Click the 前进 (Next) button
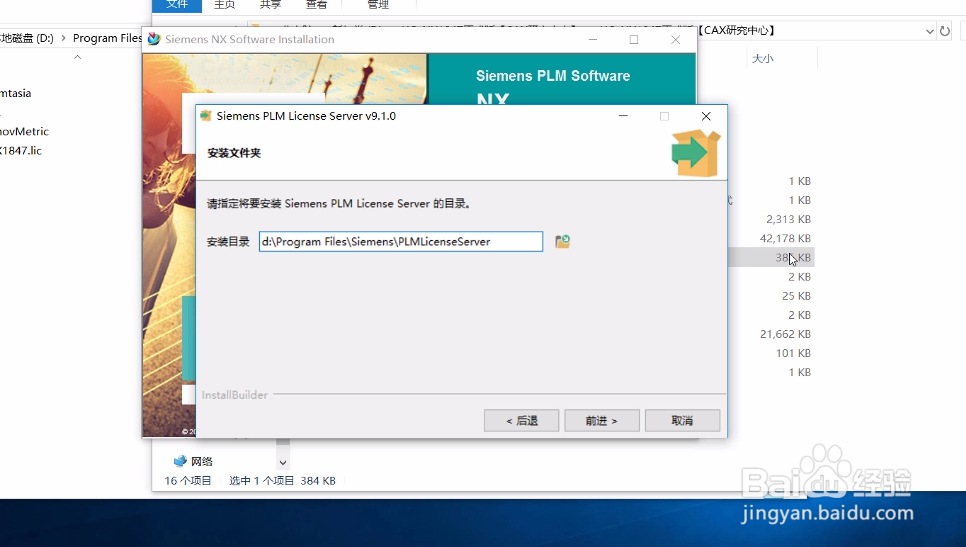The width and height of the screenshot is (966, 547). (x=601, y=421)
